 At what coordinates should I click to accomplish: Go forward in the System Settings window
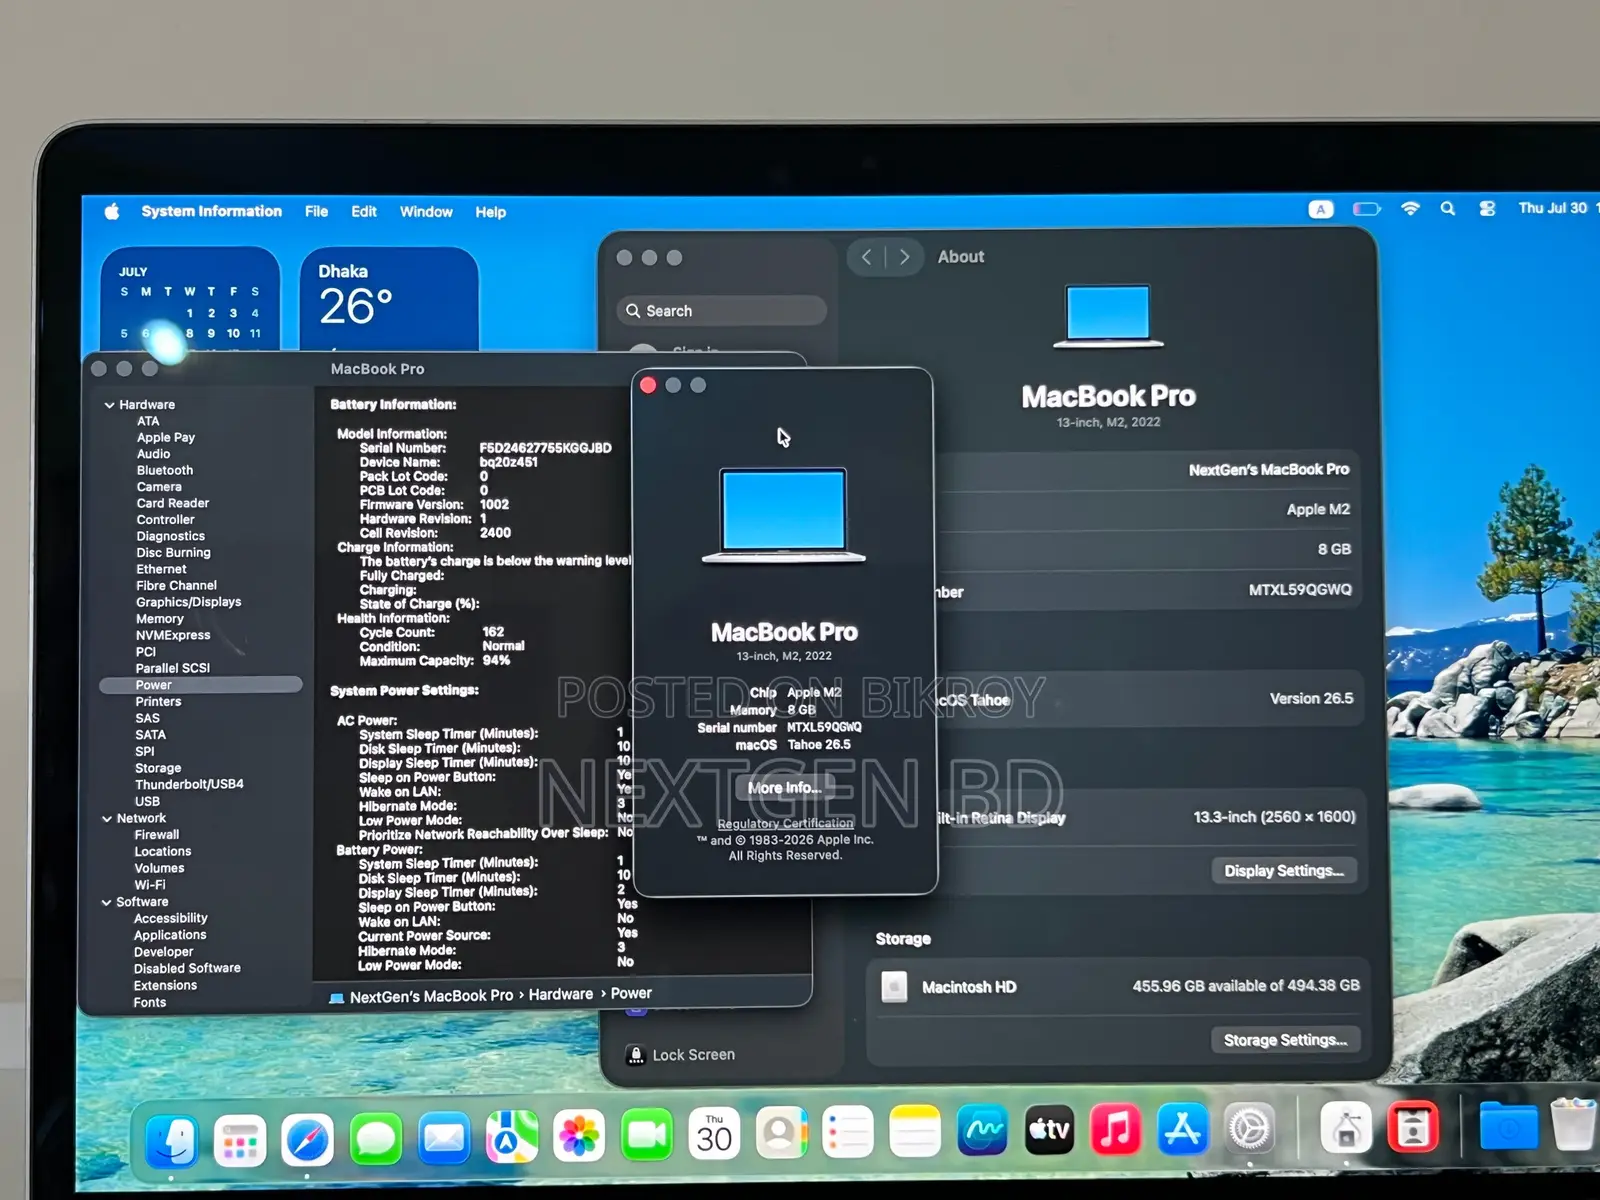click(904, 257)
